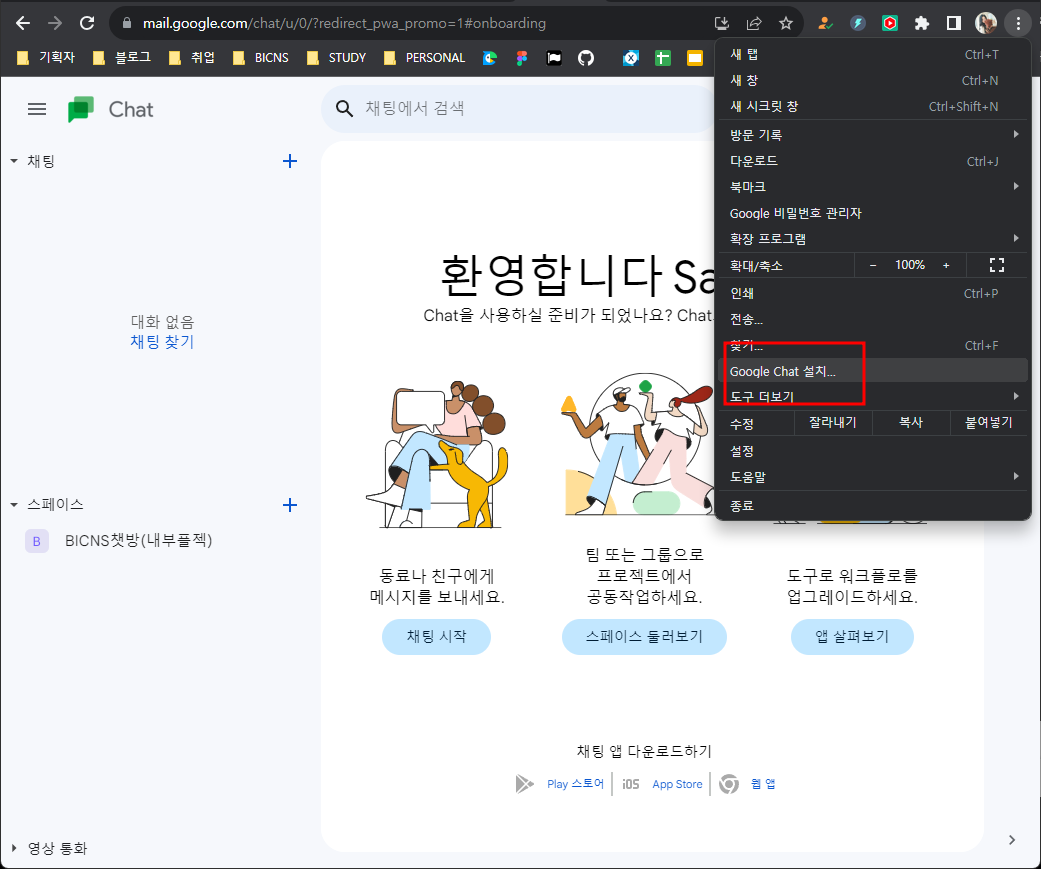The height and width of the screenshot is (869, 1041).
Task: Open the blue X bookmark icon
Action: (x=631, y=58)
